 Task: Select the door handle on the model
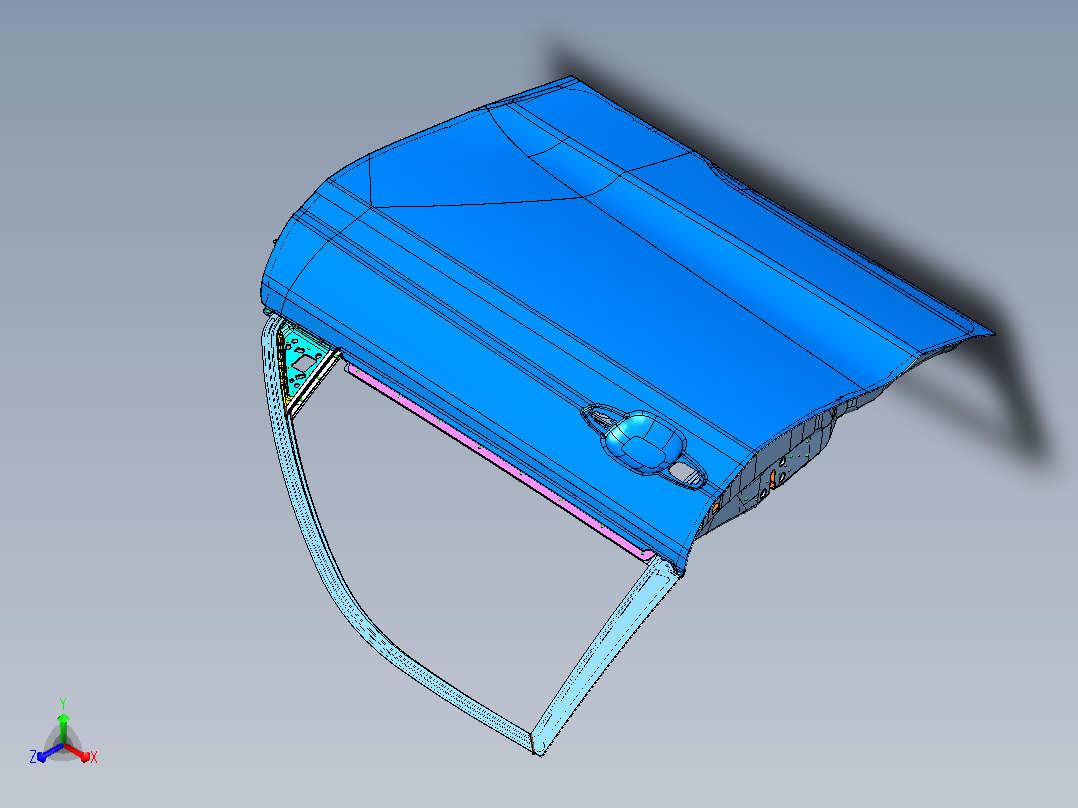point(644,446)
